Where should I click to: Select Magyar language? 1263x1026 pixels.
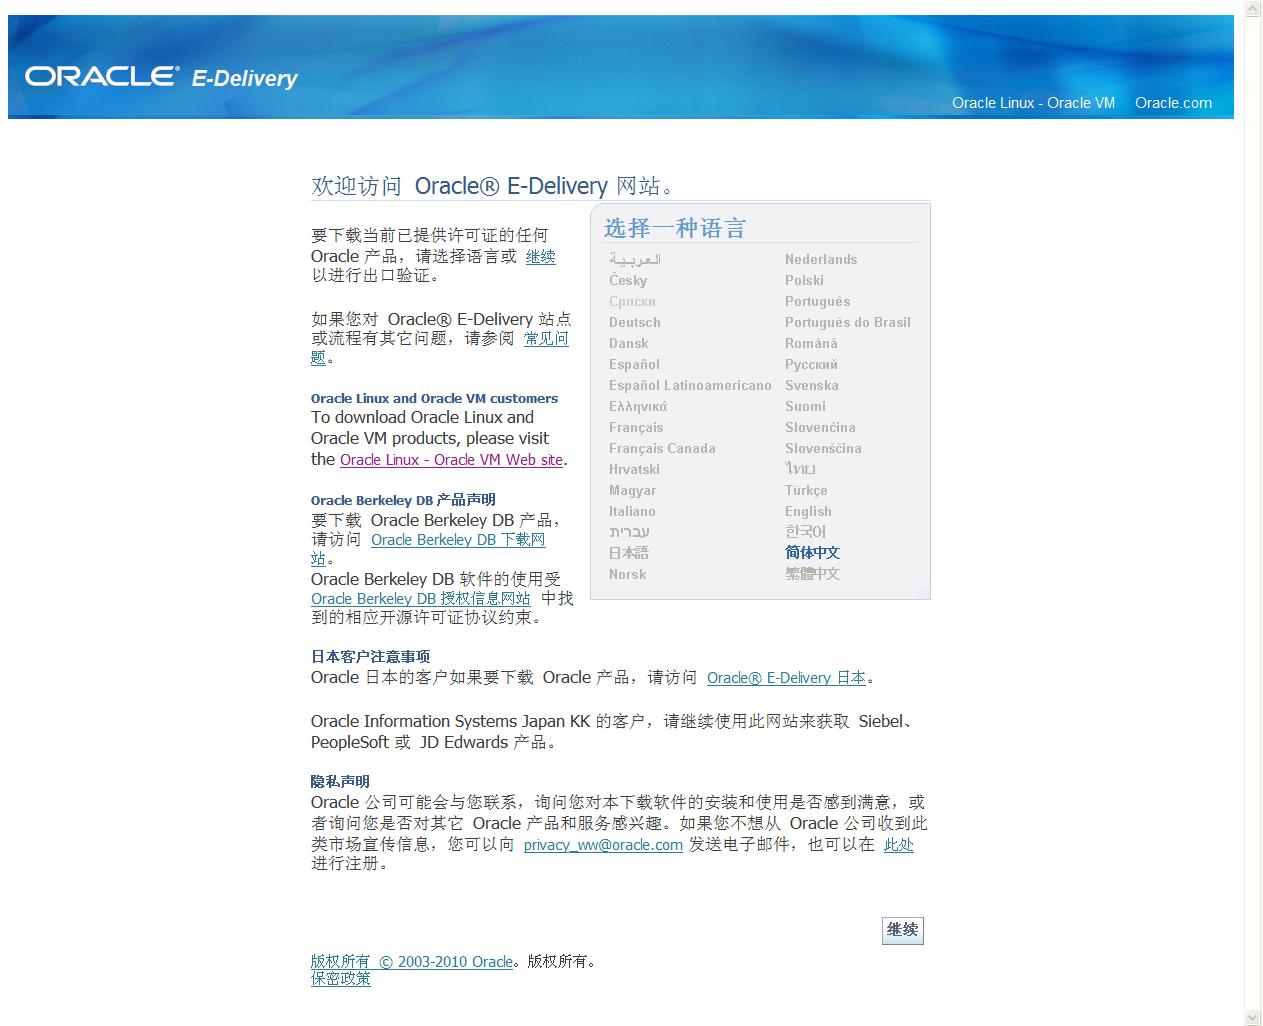point(633,490)
